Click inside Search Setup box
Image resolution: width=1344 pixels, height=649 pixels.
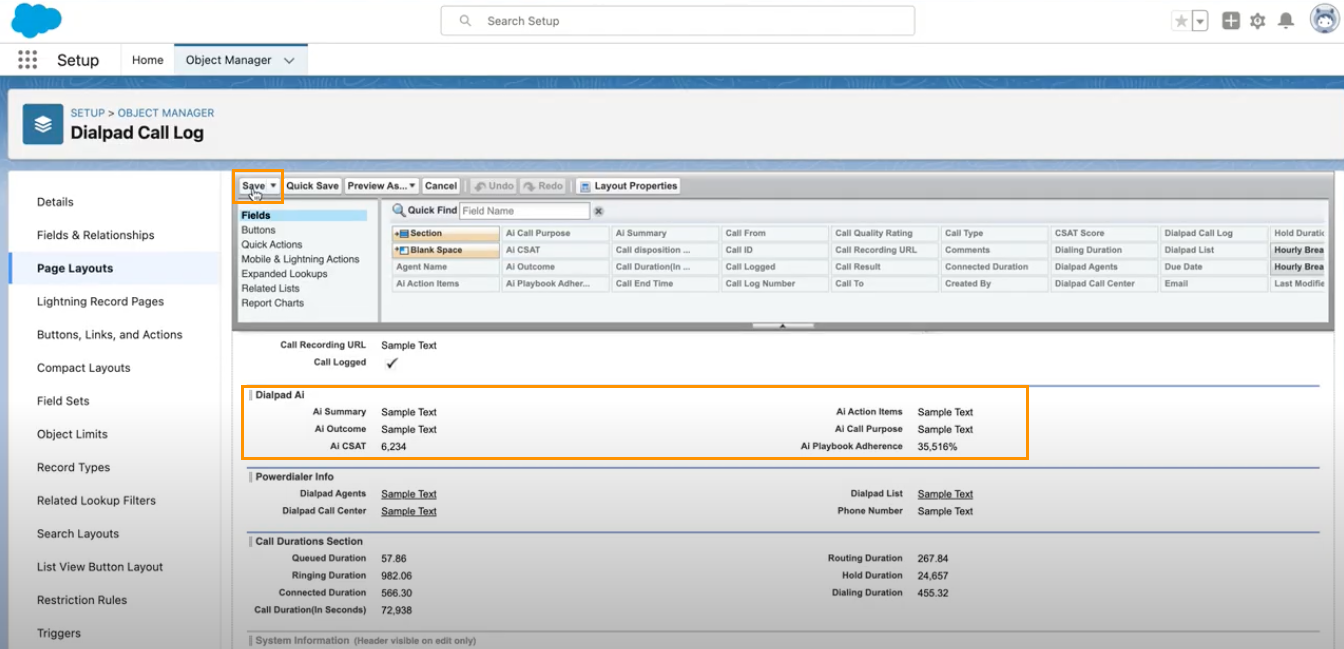678,21
